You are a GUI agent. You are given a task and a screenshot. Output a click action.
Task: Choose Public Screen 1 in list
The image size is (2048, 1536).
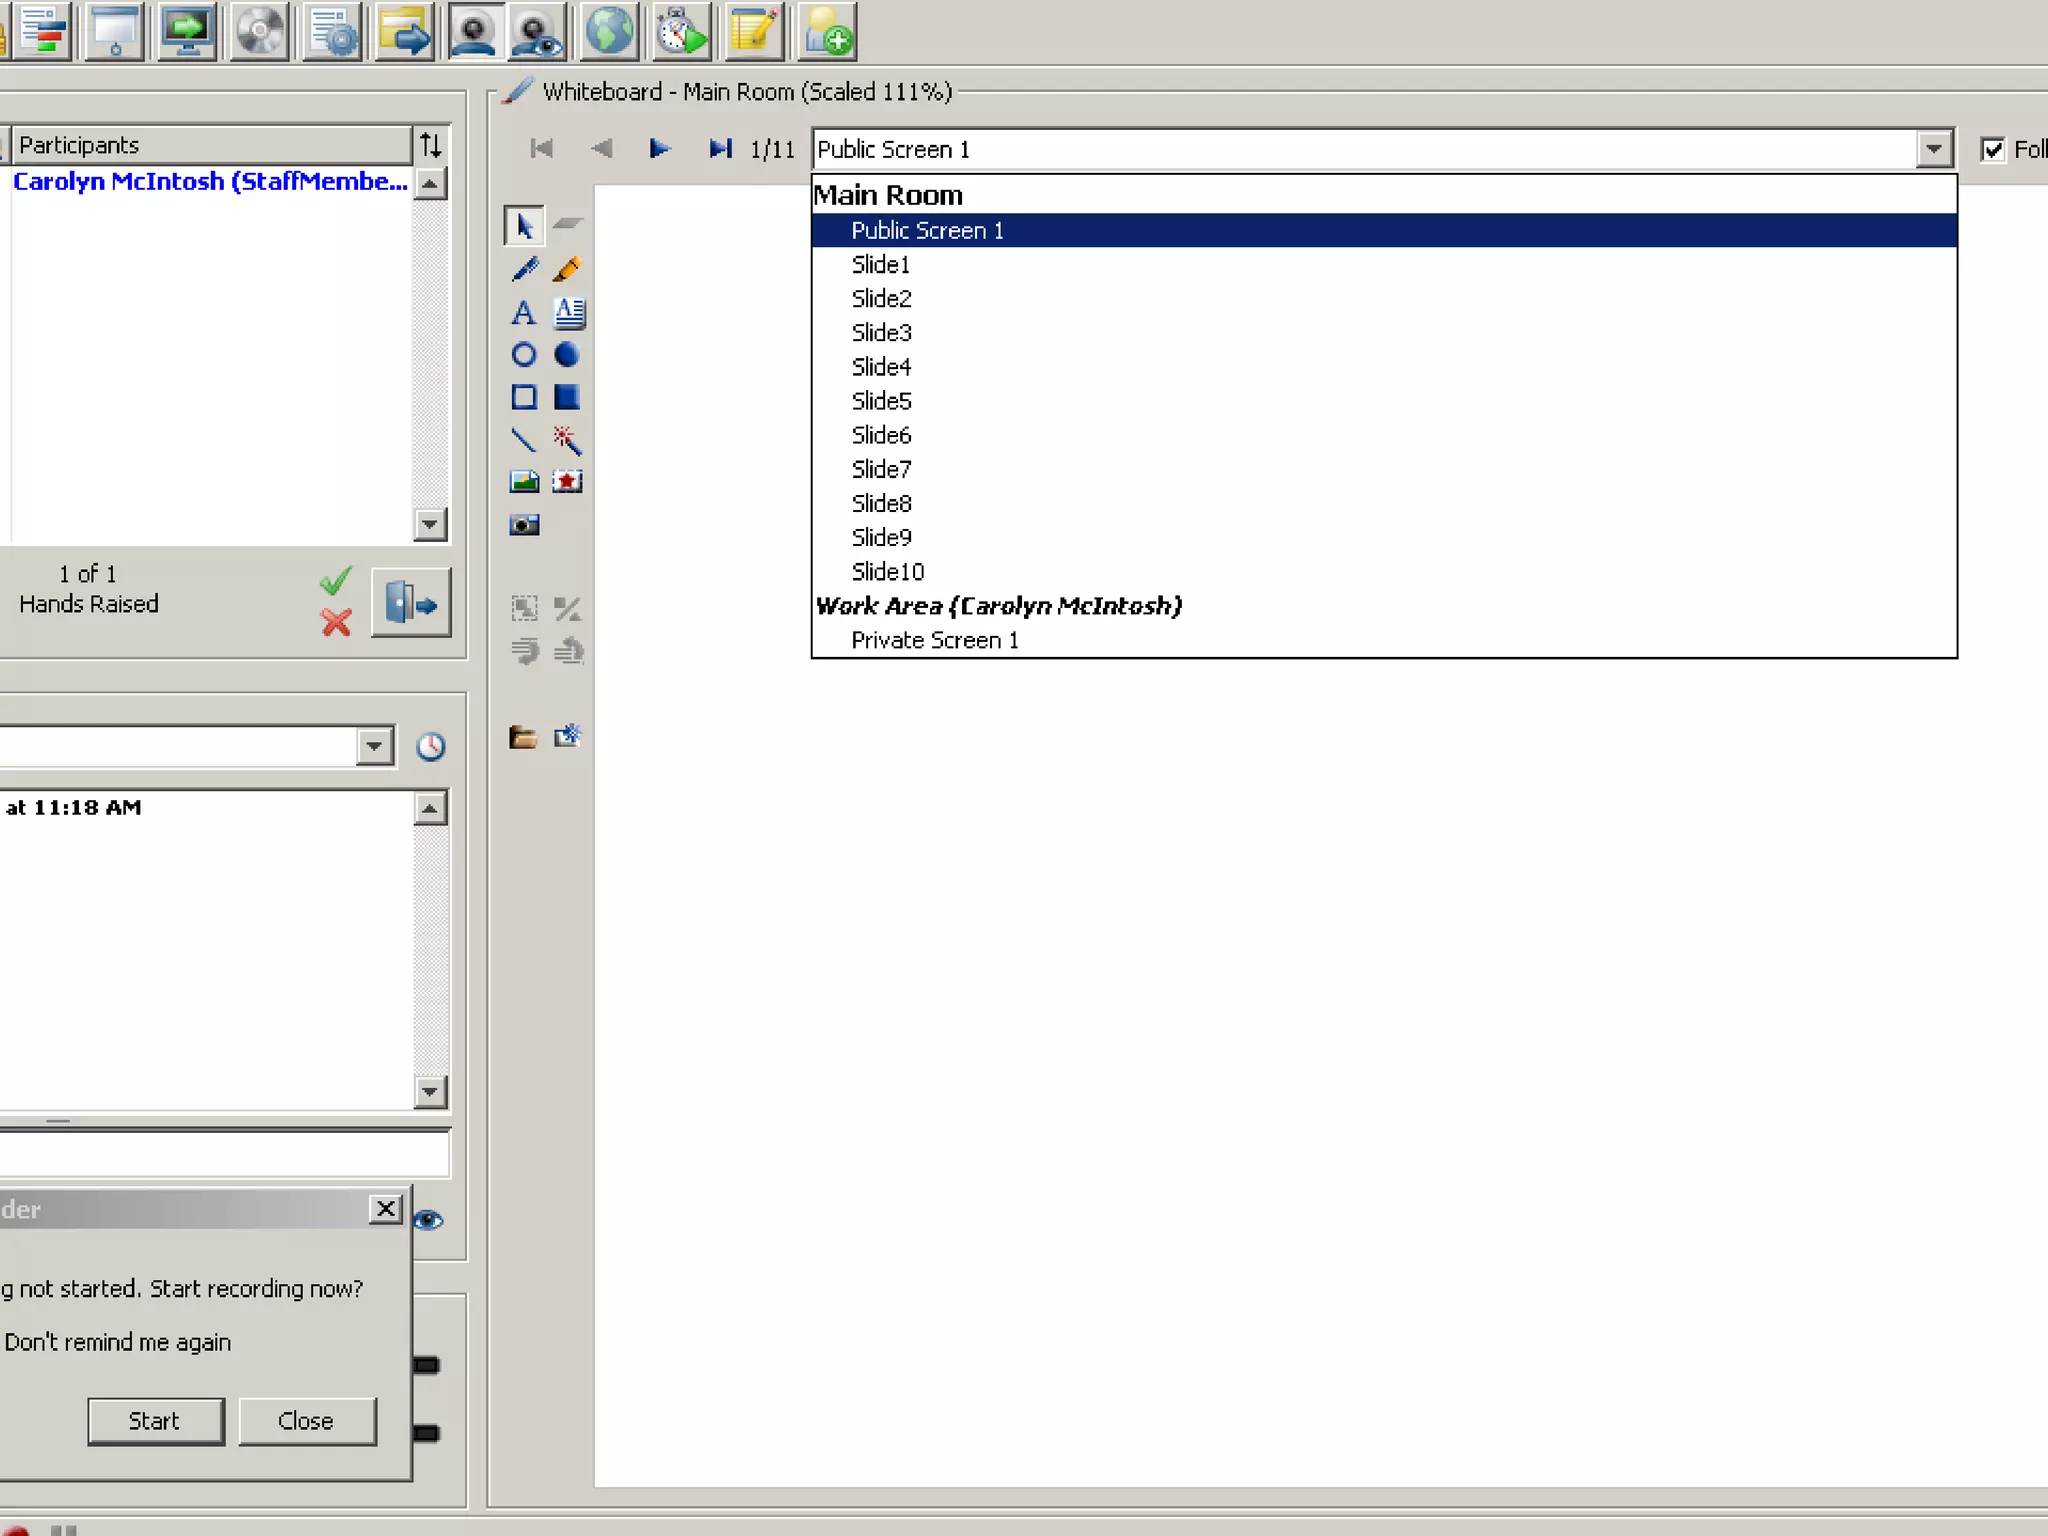1384,230
